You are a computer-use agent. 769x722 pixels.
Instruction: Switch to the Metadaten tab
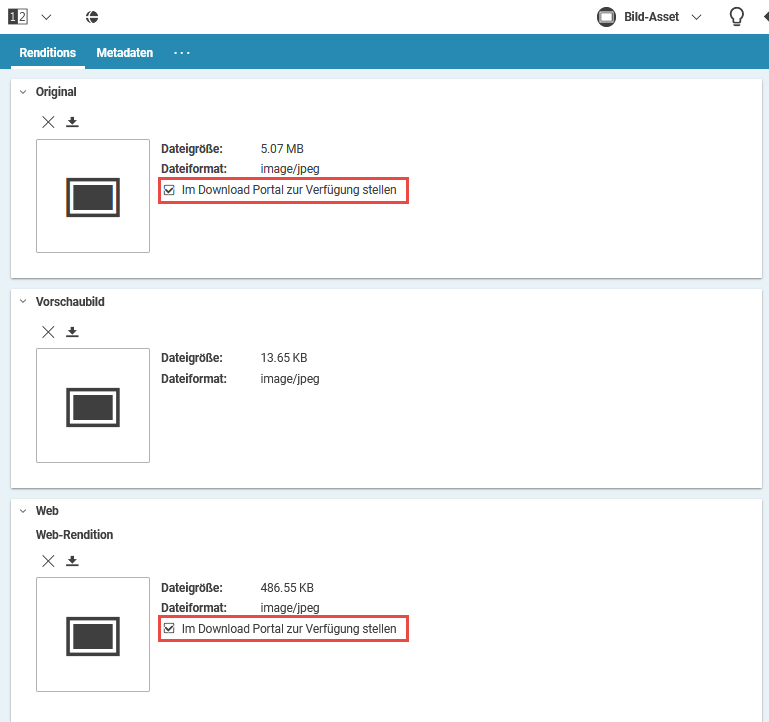point(125,53)
